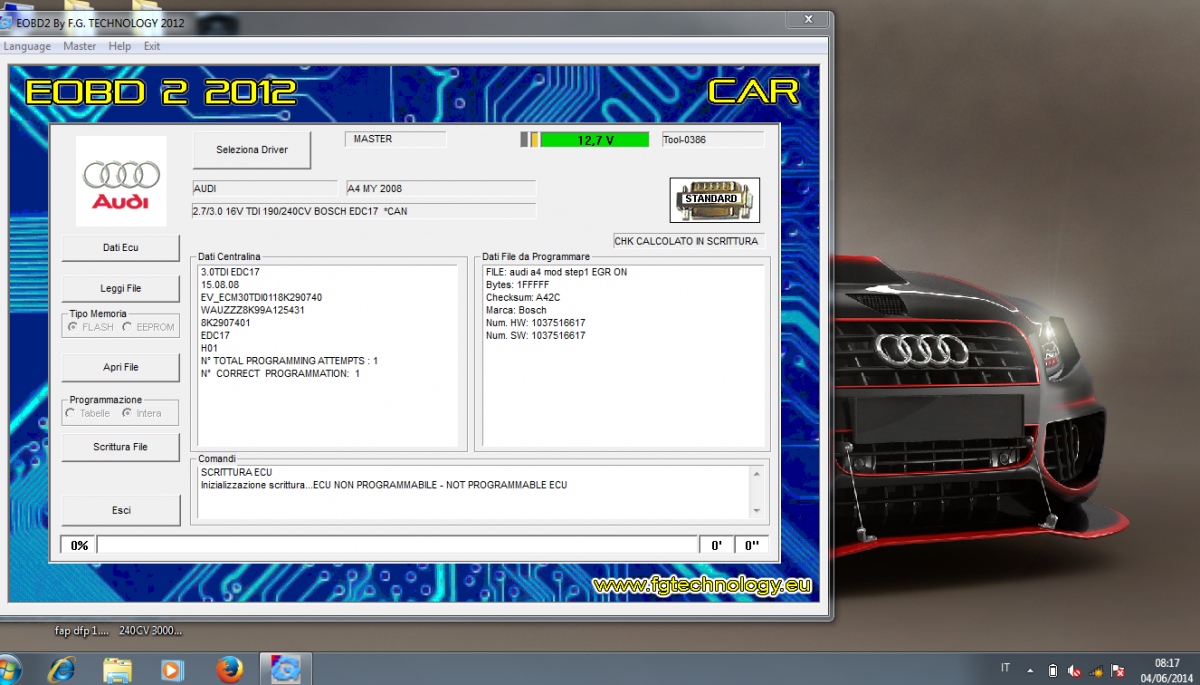Click the Num. HW: 1037516617 line

point(535,322)
